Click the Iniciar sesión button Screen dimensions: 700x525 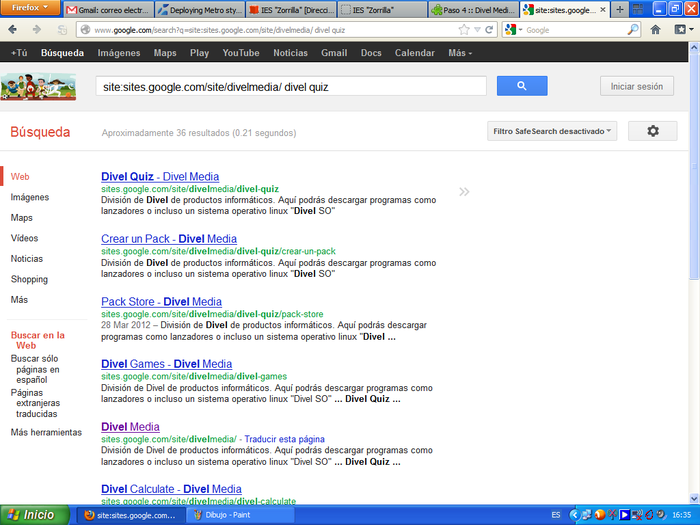pyautogui.click(x=637, y=86)
